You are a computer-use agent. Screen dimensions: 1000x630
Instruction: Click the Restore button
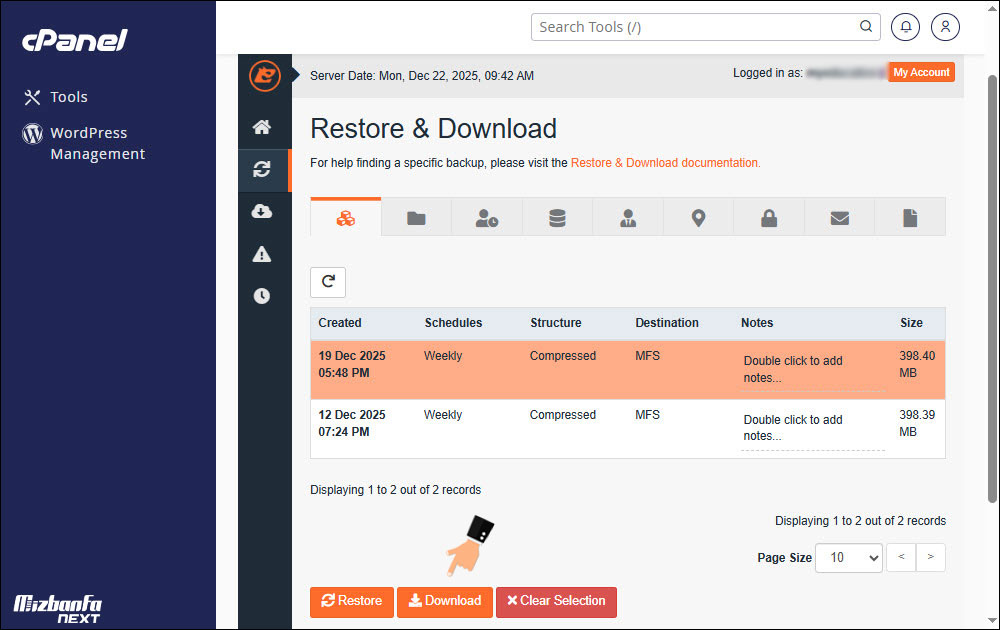tap(351, 601)
